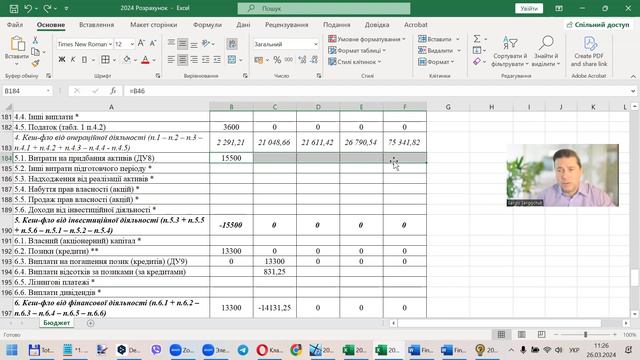Switch to the Формули tab

pyautogui.click(x=207, y=24)
